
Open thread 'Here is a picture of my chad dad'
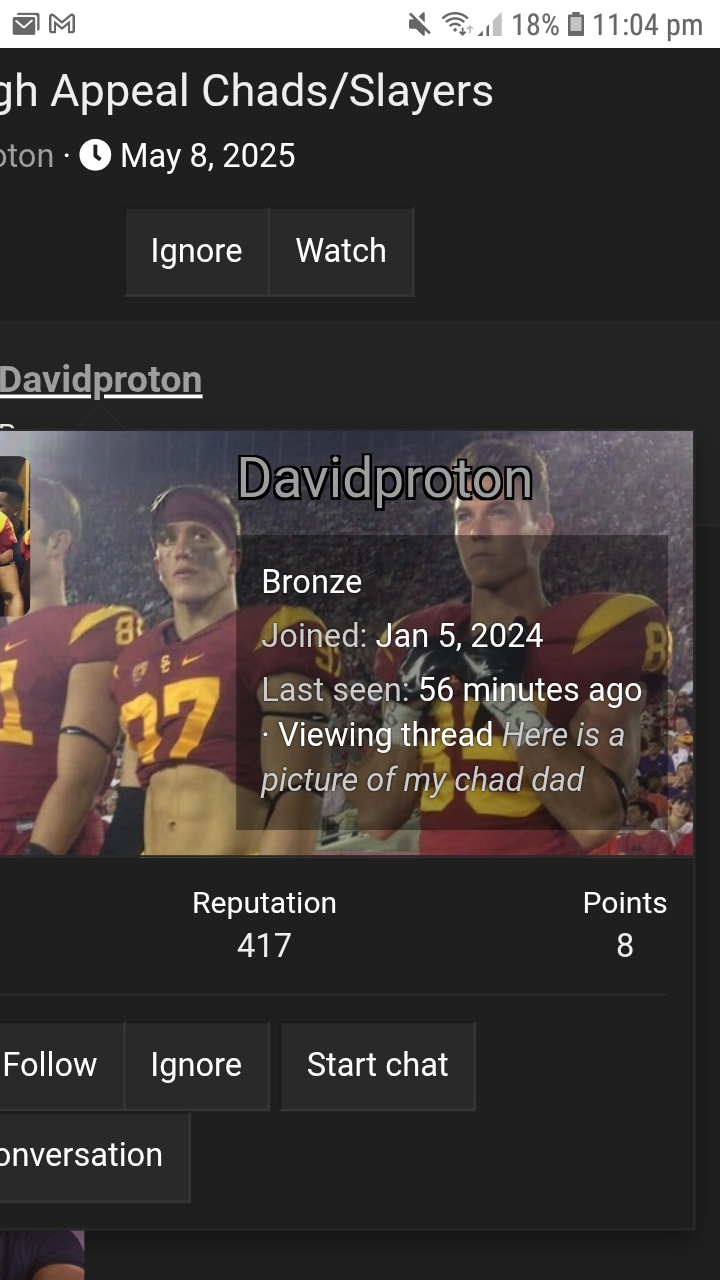(442, 757)
